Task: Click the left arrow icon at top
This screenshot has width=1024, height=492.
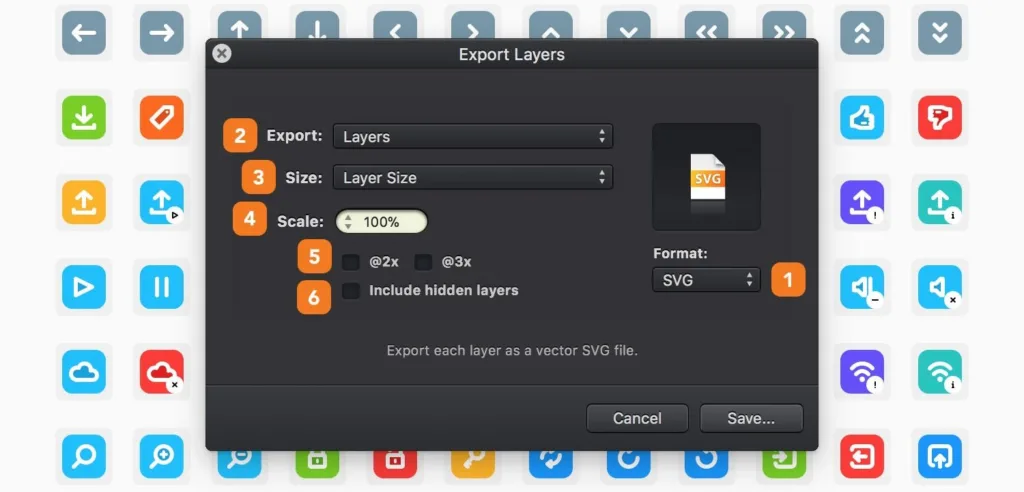Action: click(84, 33)
